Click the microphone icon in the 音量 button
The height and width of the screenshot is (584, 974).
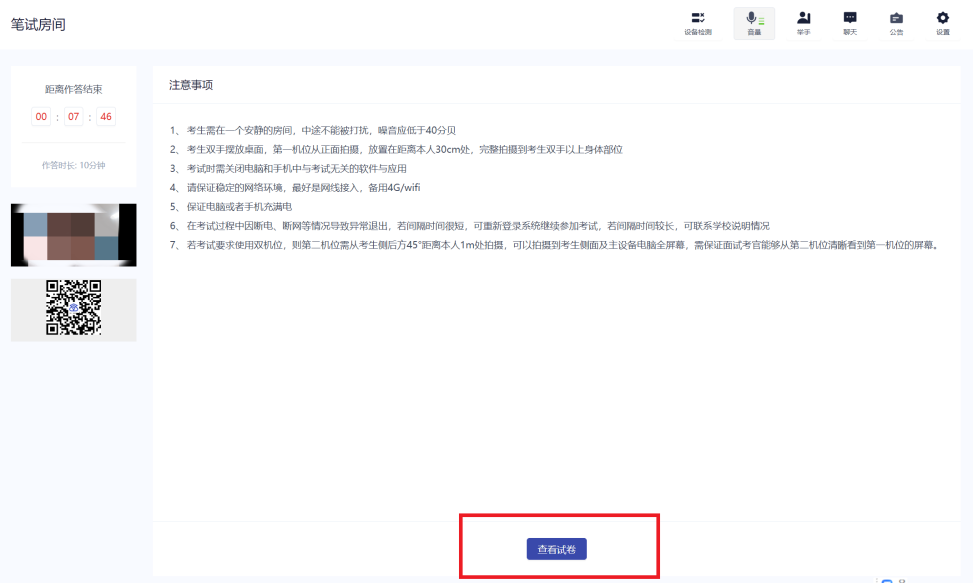click(752, 18)
